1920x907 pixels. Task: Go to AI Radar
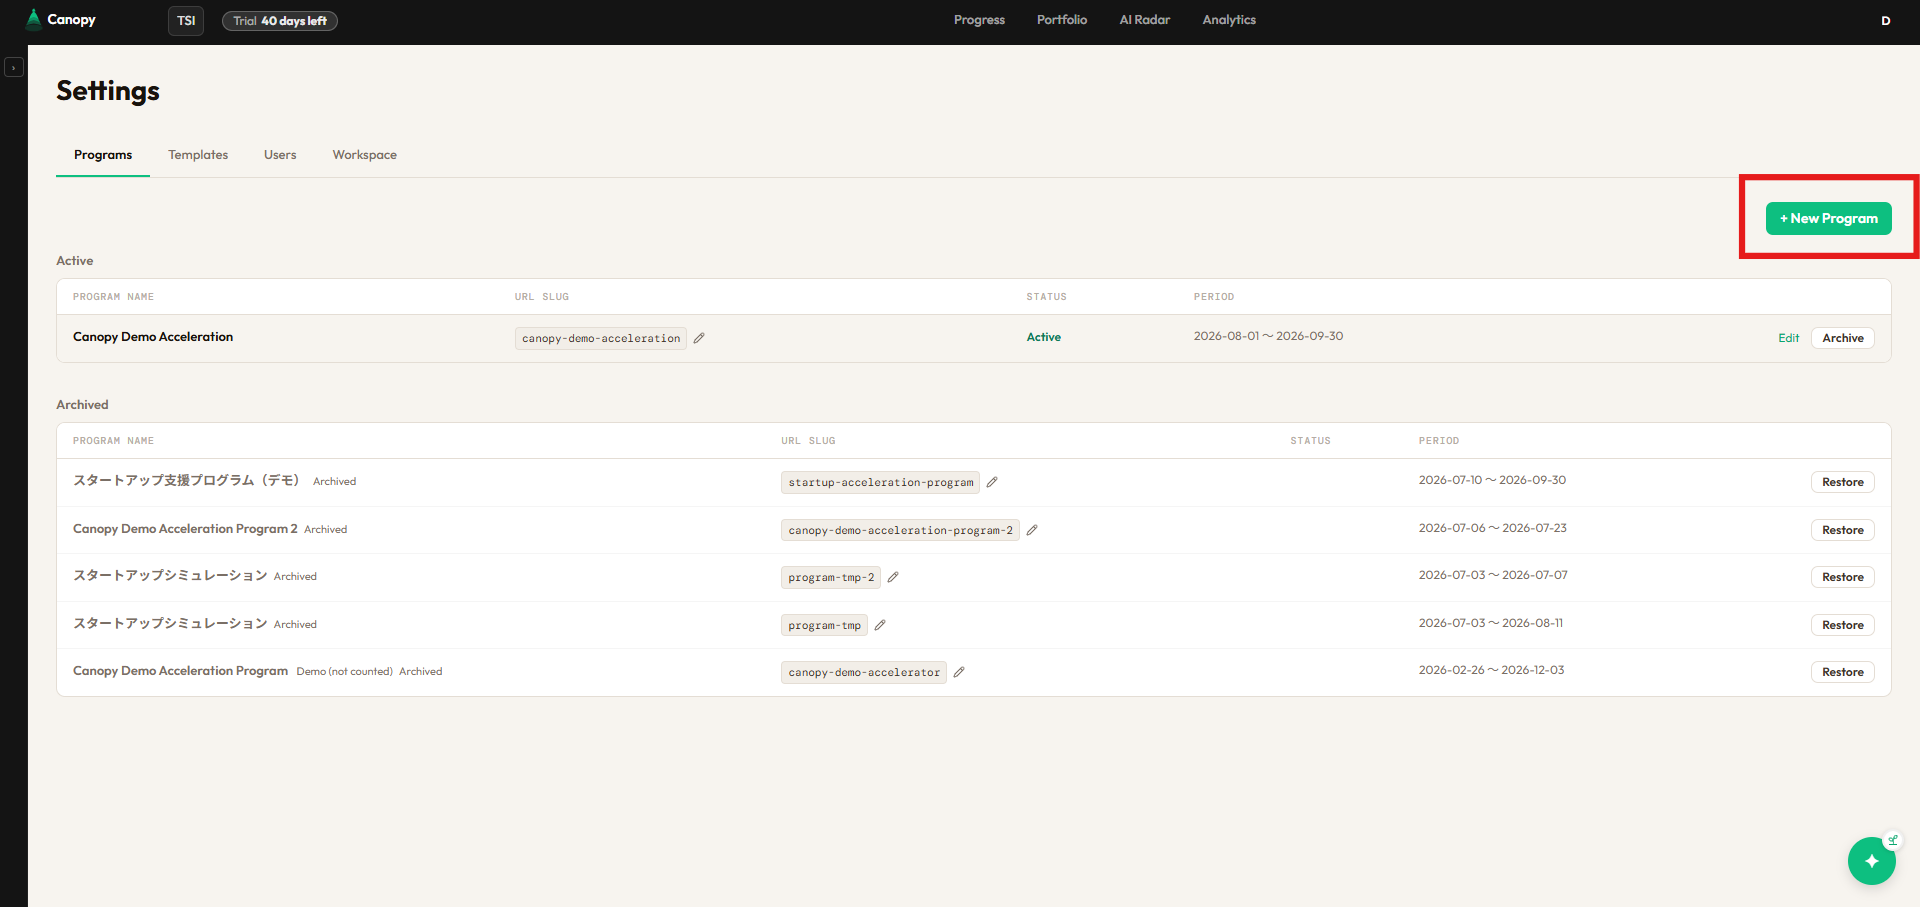[1145, 20]
